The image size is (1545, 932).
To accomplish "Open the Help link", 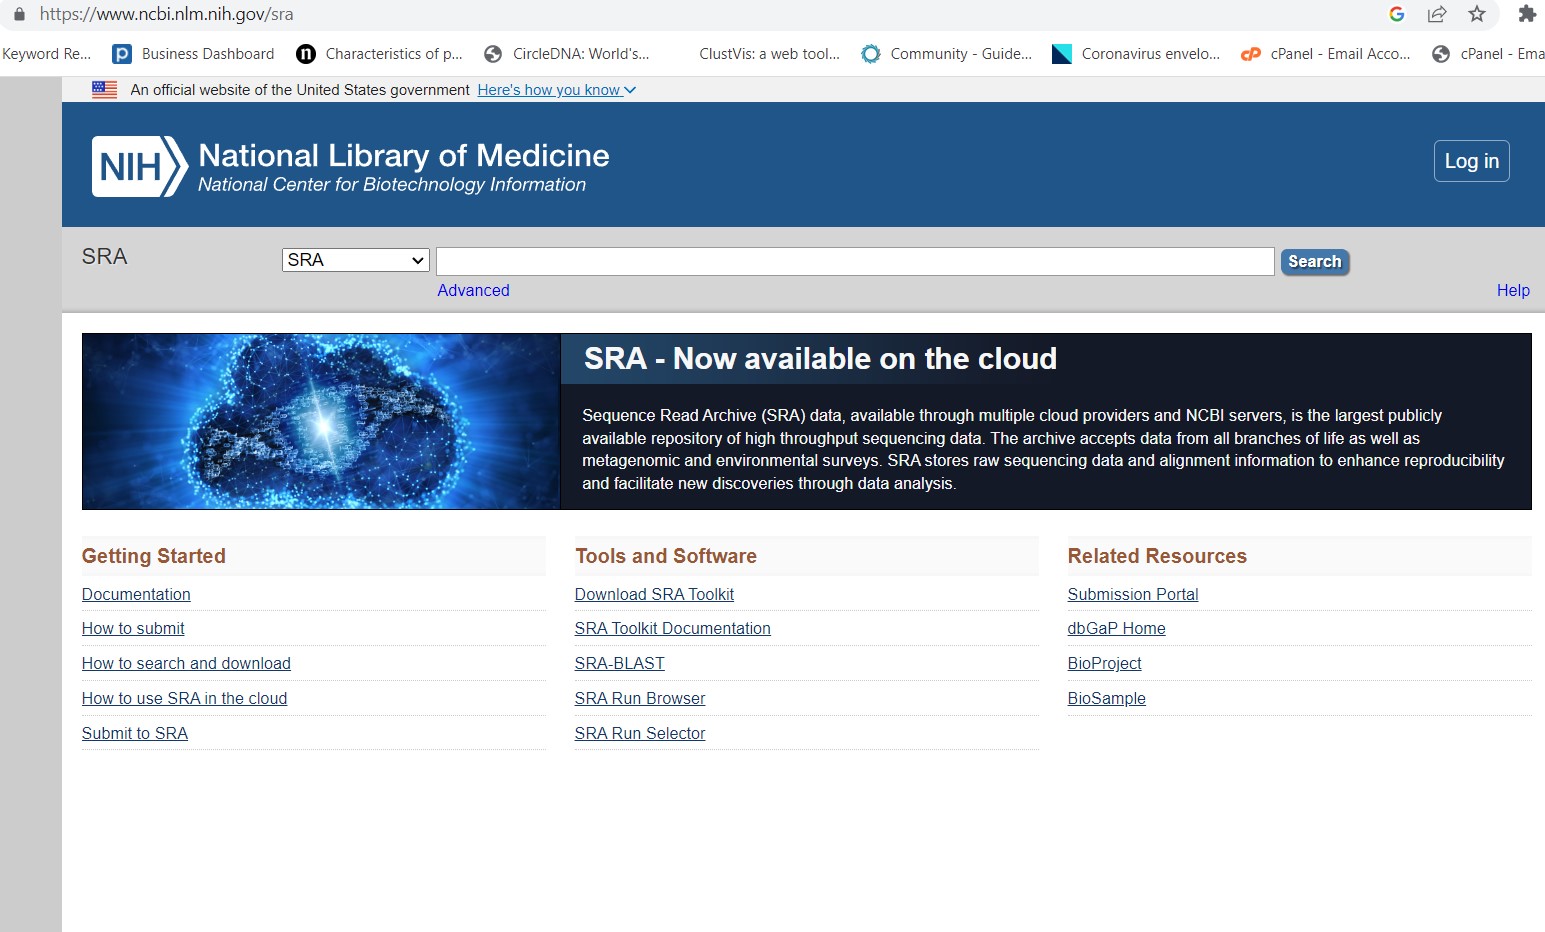I will click(x=1513, y=290).
